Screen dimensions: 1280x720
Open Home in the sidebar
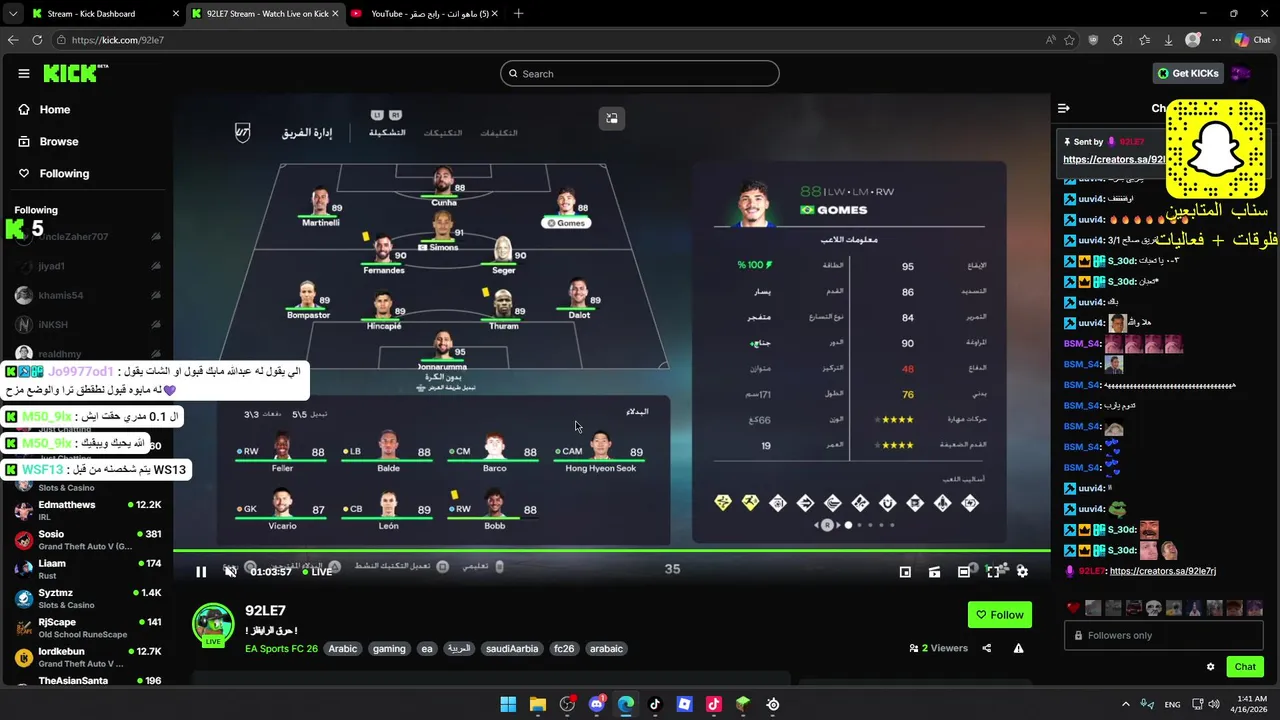(x=44, y=110)
